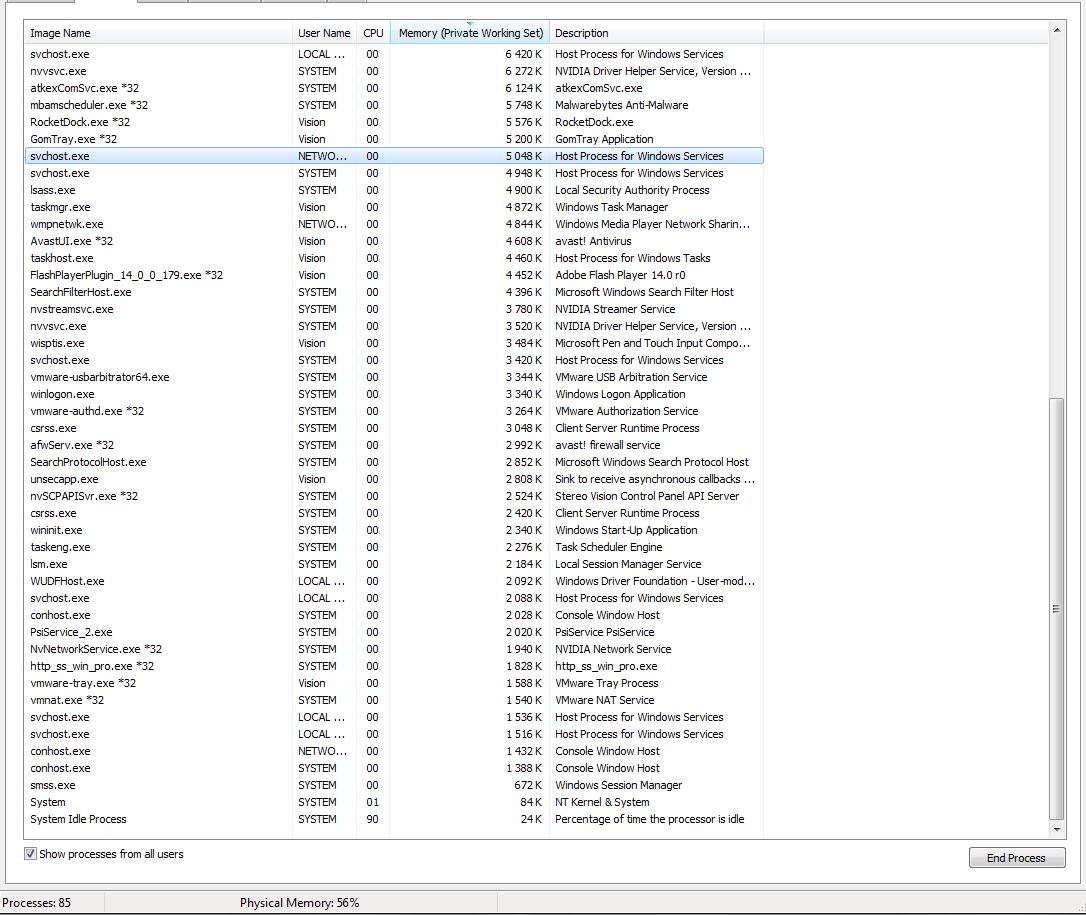Toggle Show processes from all users checkbox

(31, 855)
